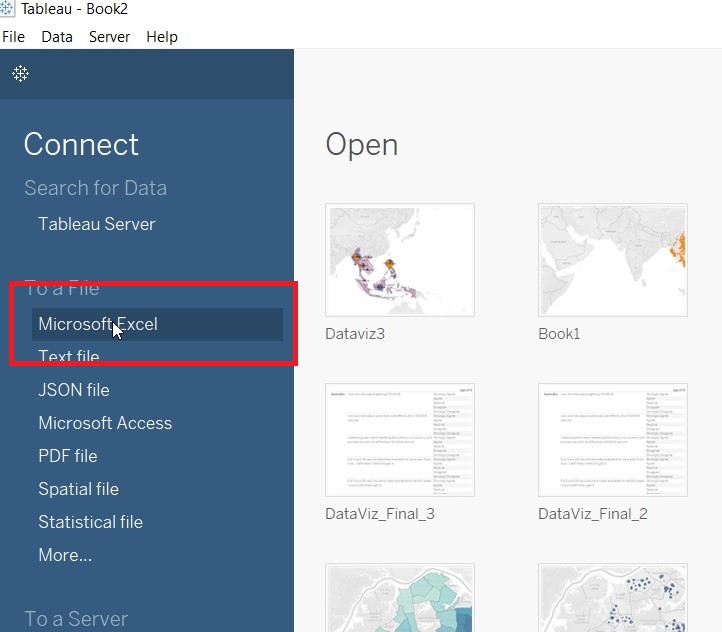Click the Tableau app icon in title bar
Viewport: 722px width, 632px height.
[8, 9]
